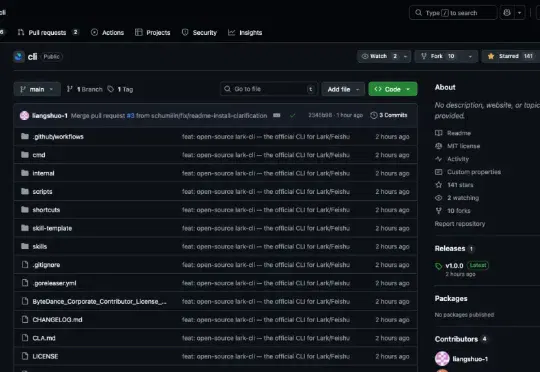Open the cmd folder
Viewport: 540px width, 372px height.
39,155
